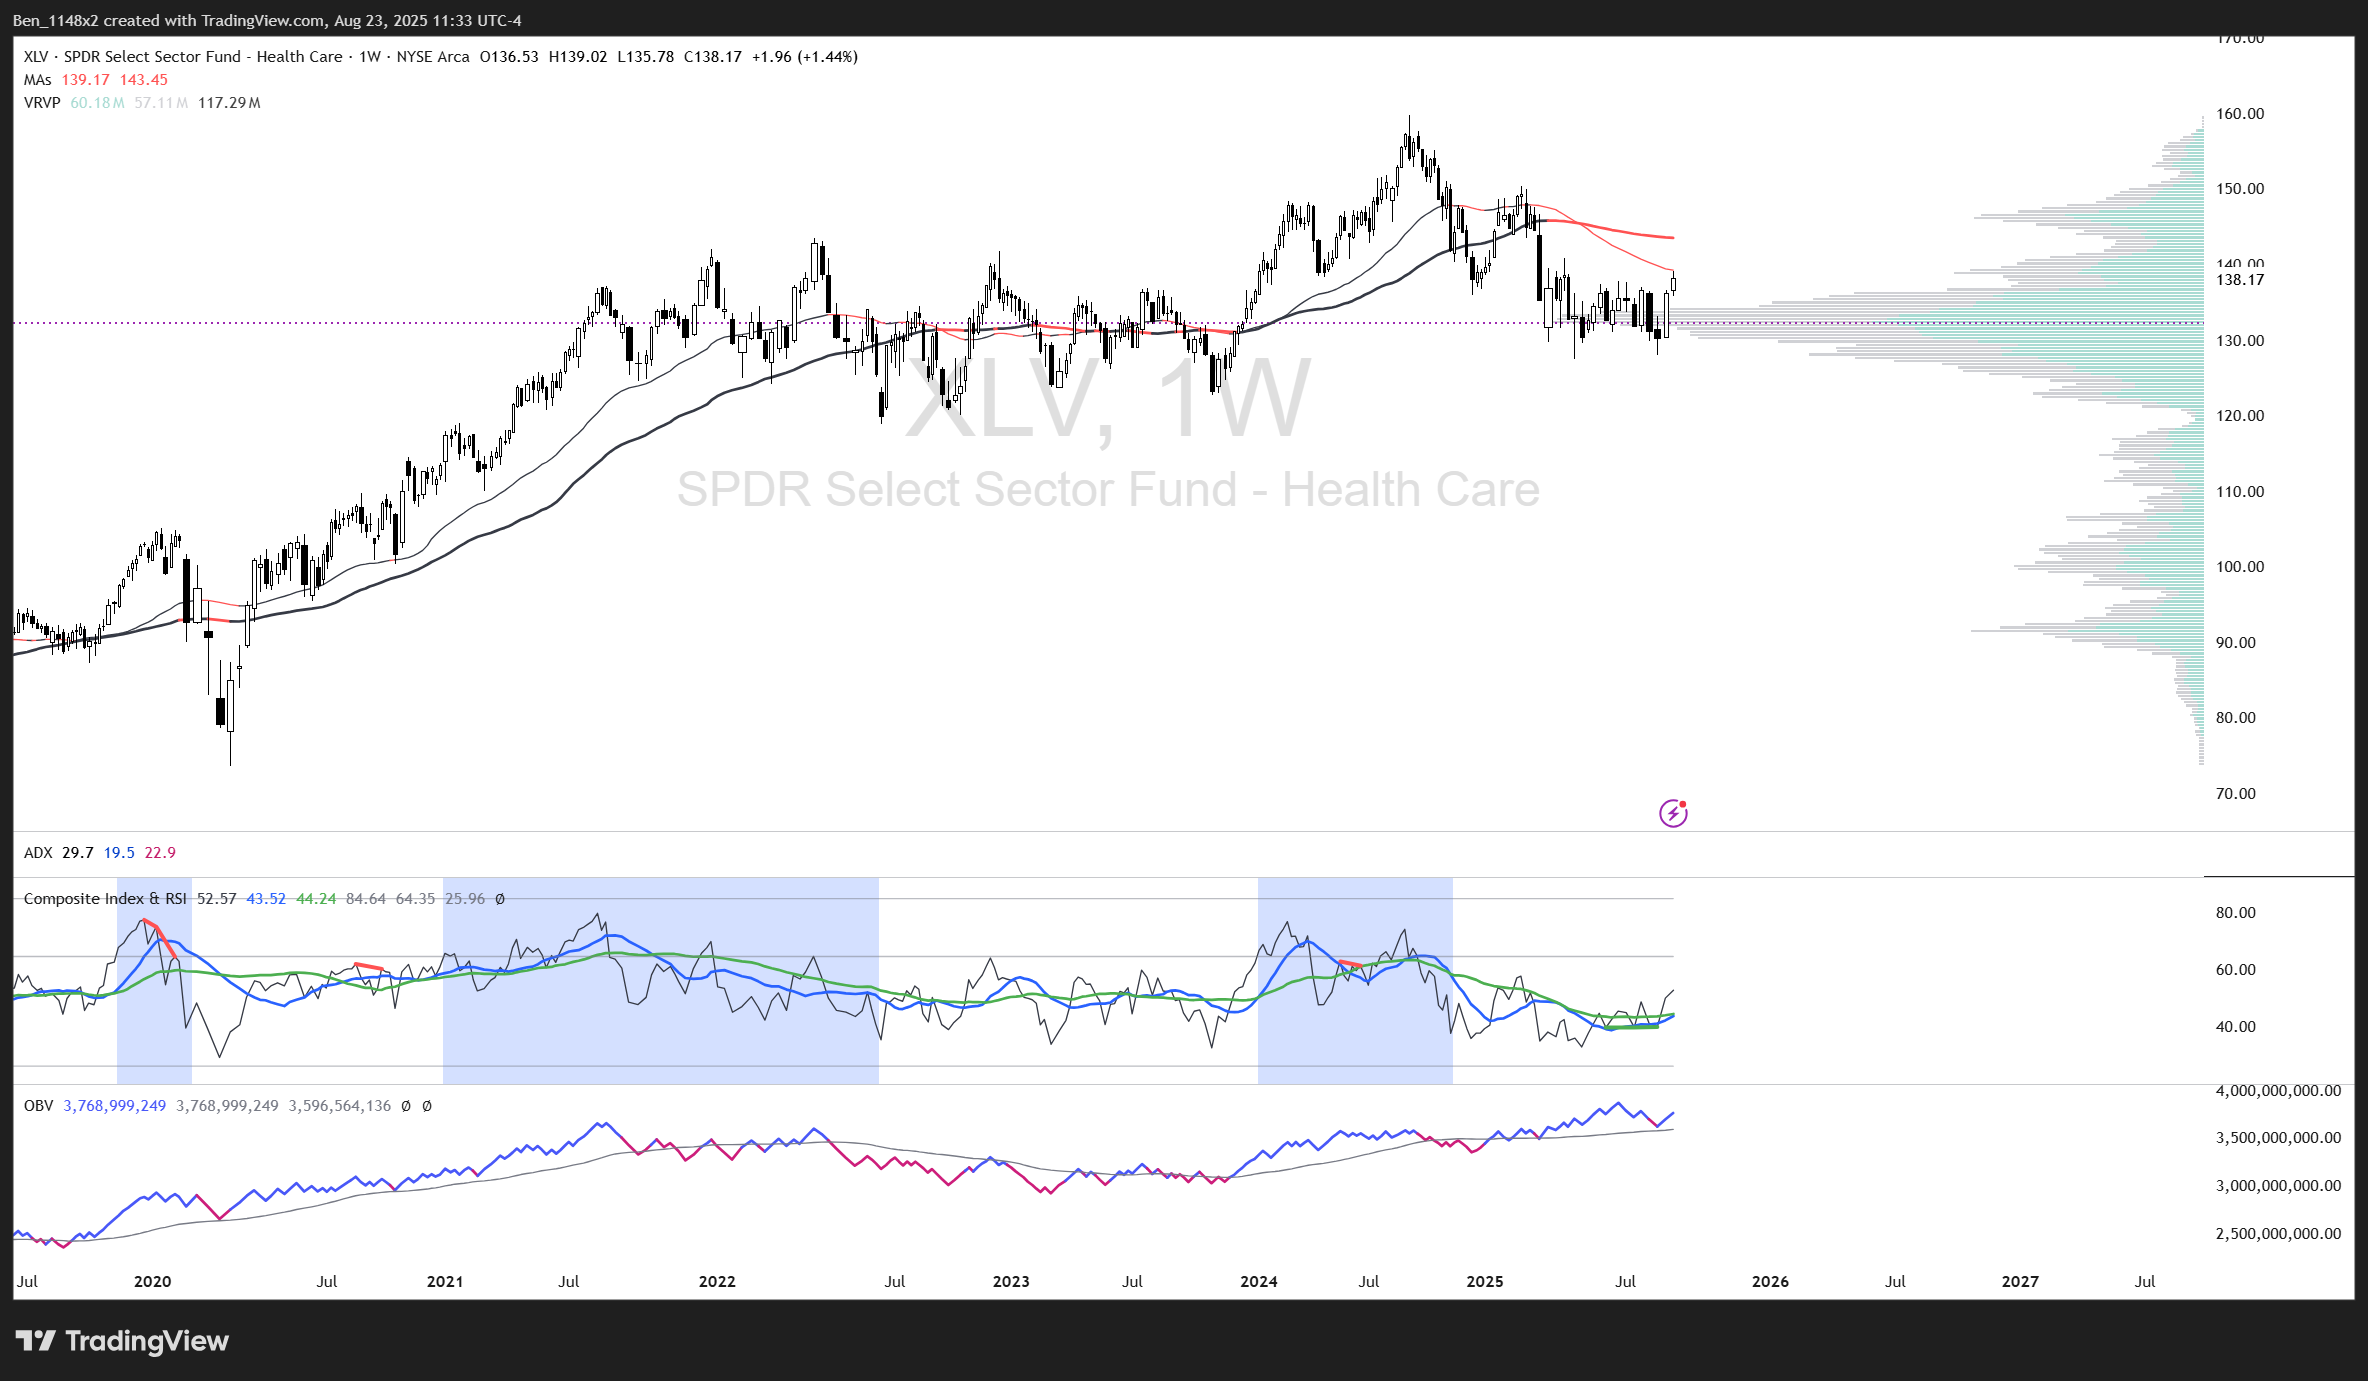Click the teal 60.18M VRVP volume value
Screen dimensions: 2368x1381
pos(97,103)
